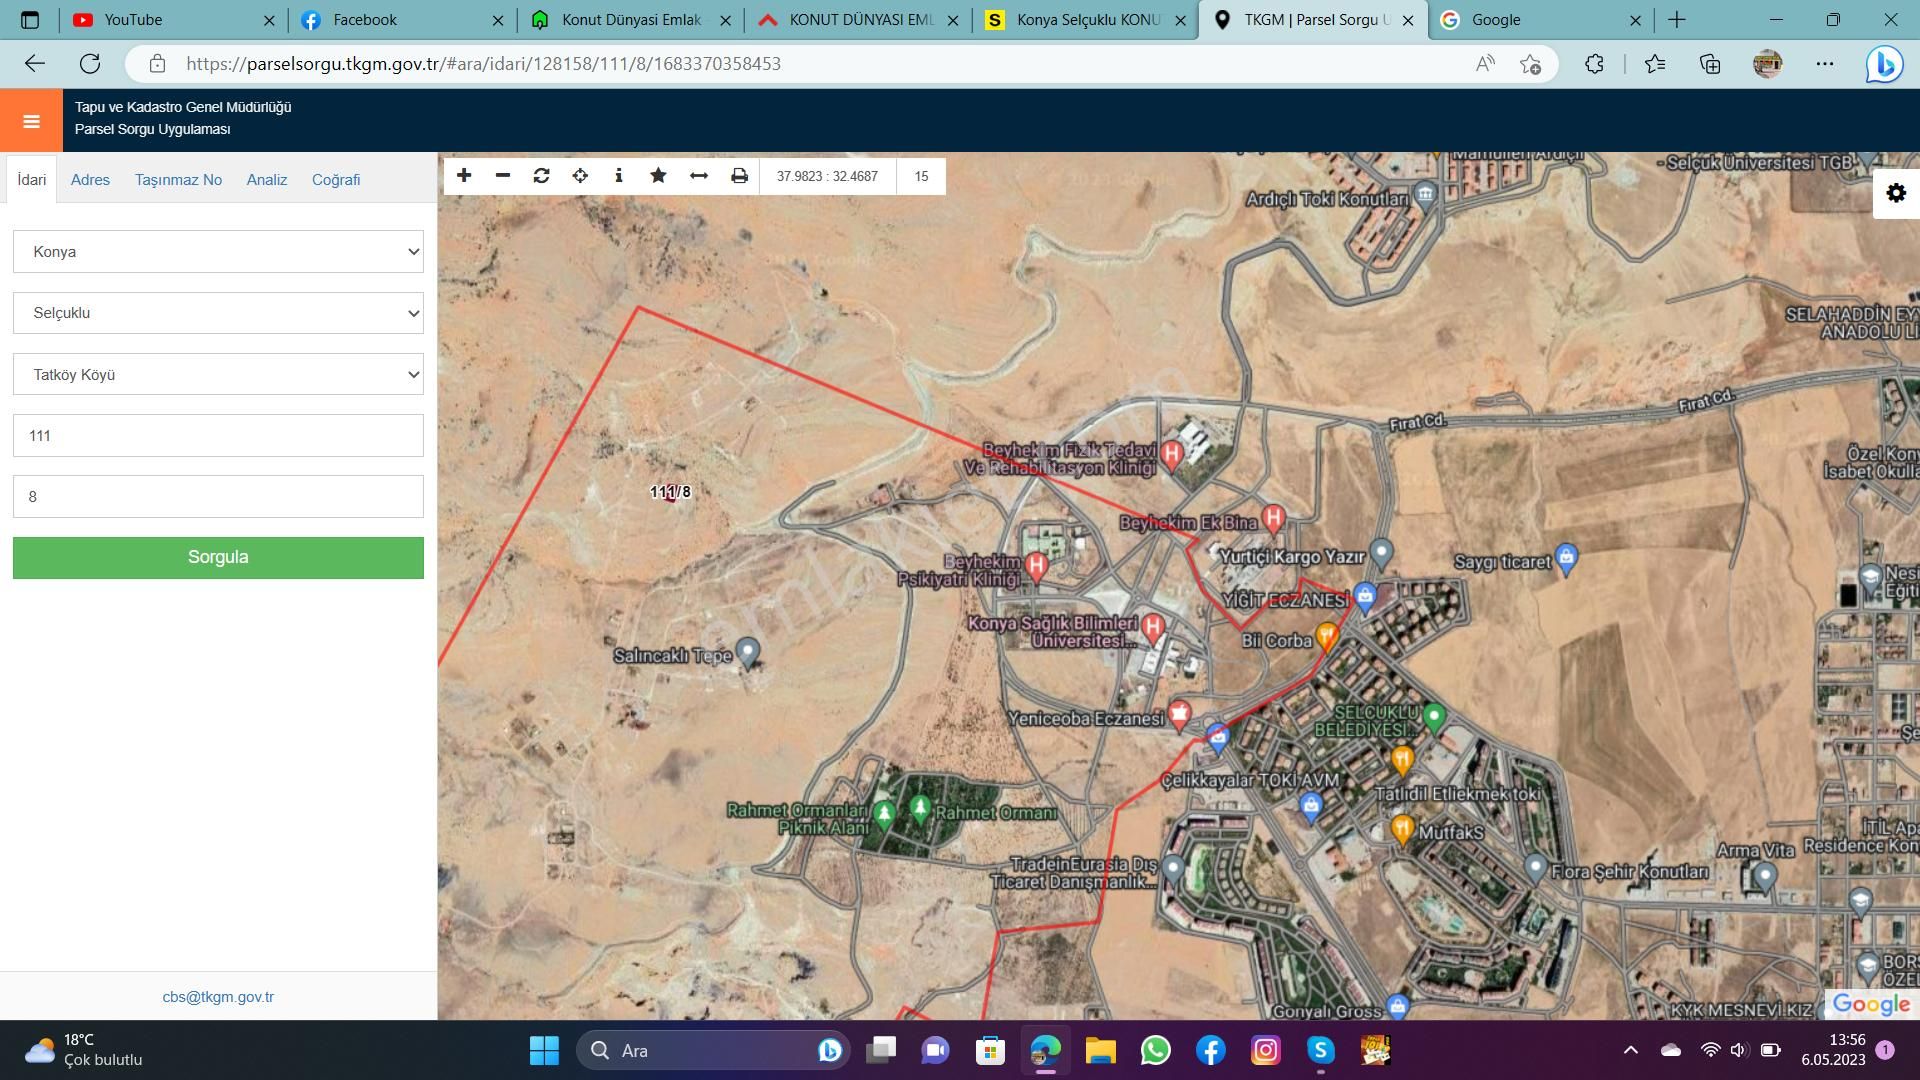
Task: Click the Salıncaklı Tepe map pin
Action: (748, 653)
